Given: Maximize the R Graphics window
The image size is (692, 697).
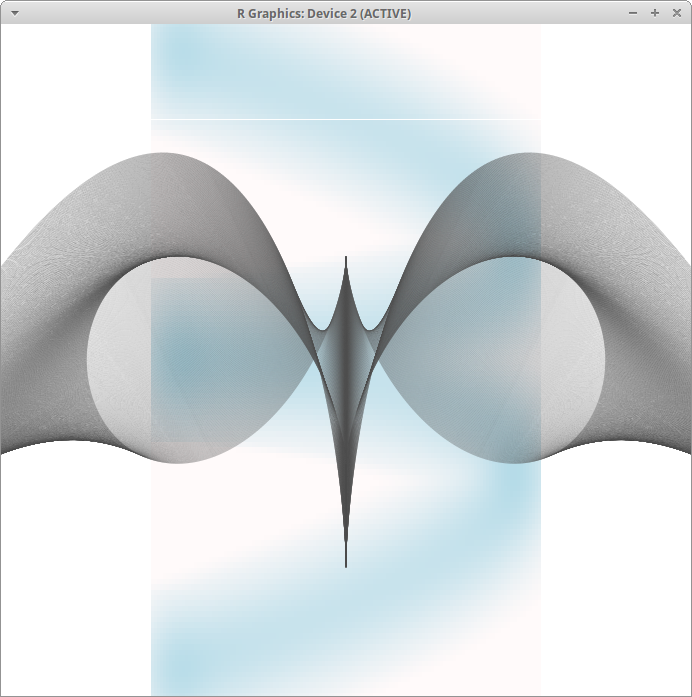Looking at the screenshot, I should [655, 13].
